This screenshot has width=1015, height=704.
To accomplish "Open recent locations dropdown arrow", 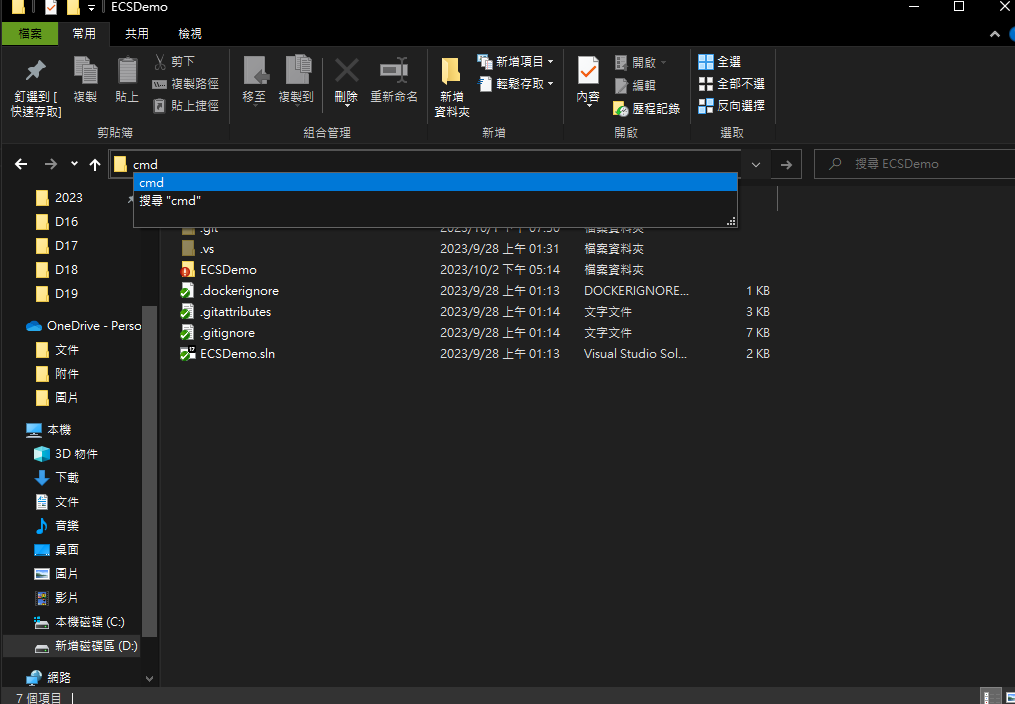I will pyautogui.click(x=74, y=164).
